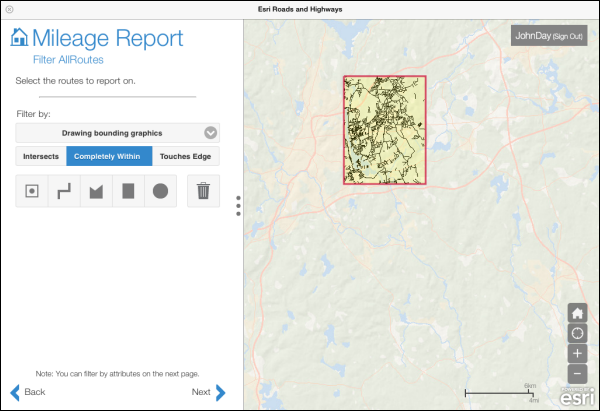Zoom in on the map
Viewport: 600px width, 411px height.
tap(577, 354)
